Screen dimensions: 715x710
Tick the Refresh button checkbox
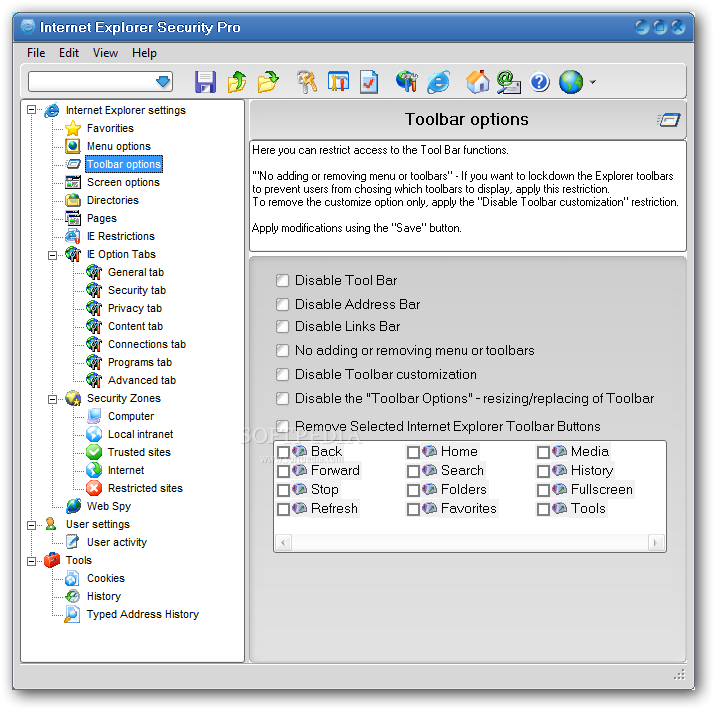tap(283, 509)
